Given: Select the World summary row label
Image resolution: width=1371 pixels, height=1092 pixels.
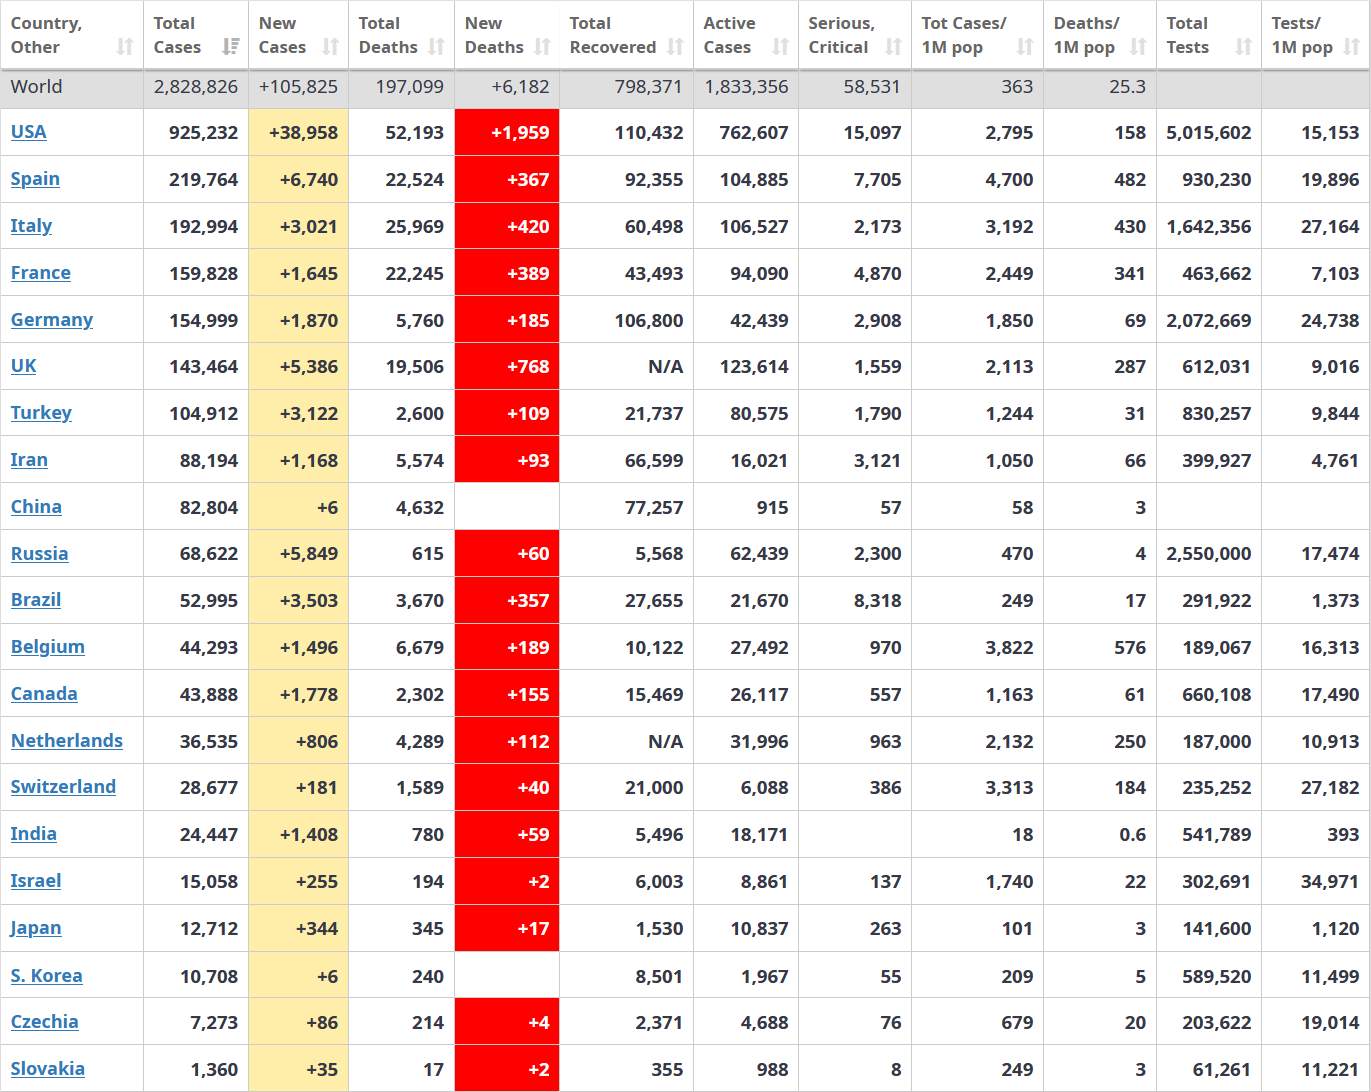Looking at the screenshot, I should point(37,87).
